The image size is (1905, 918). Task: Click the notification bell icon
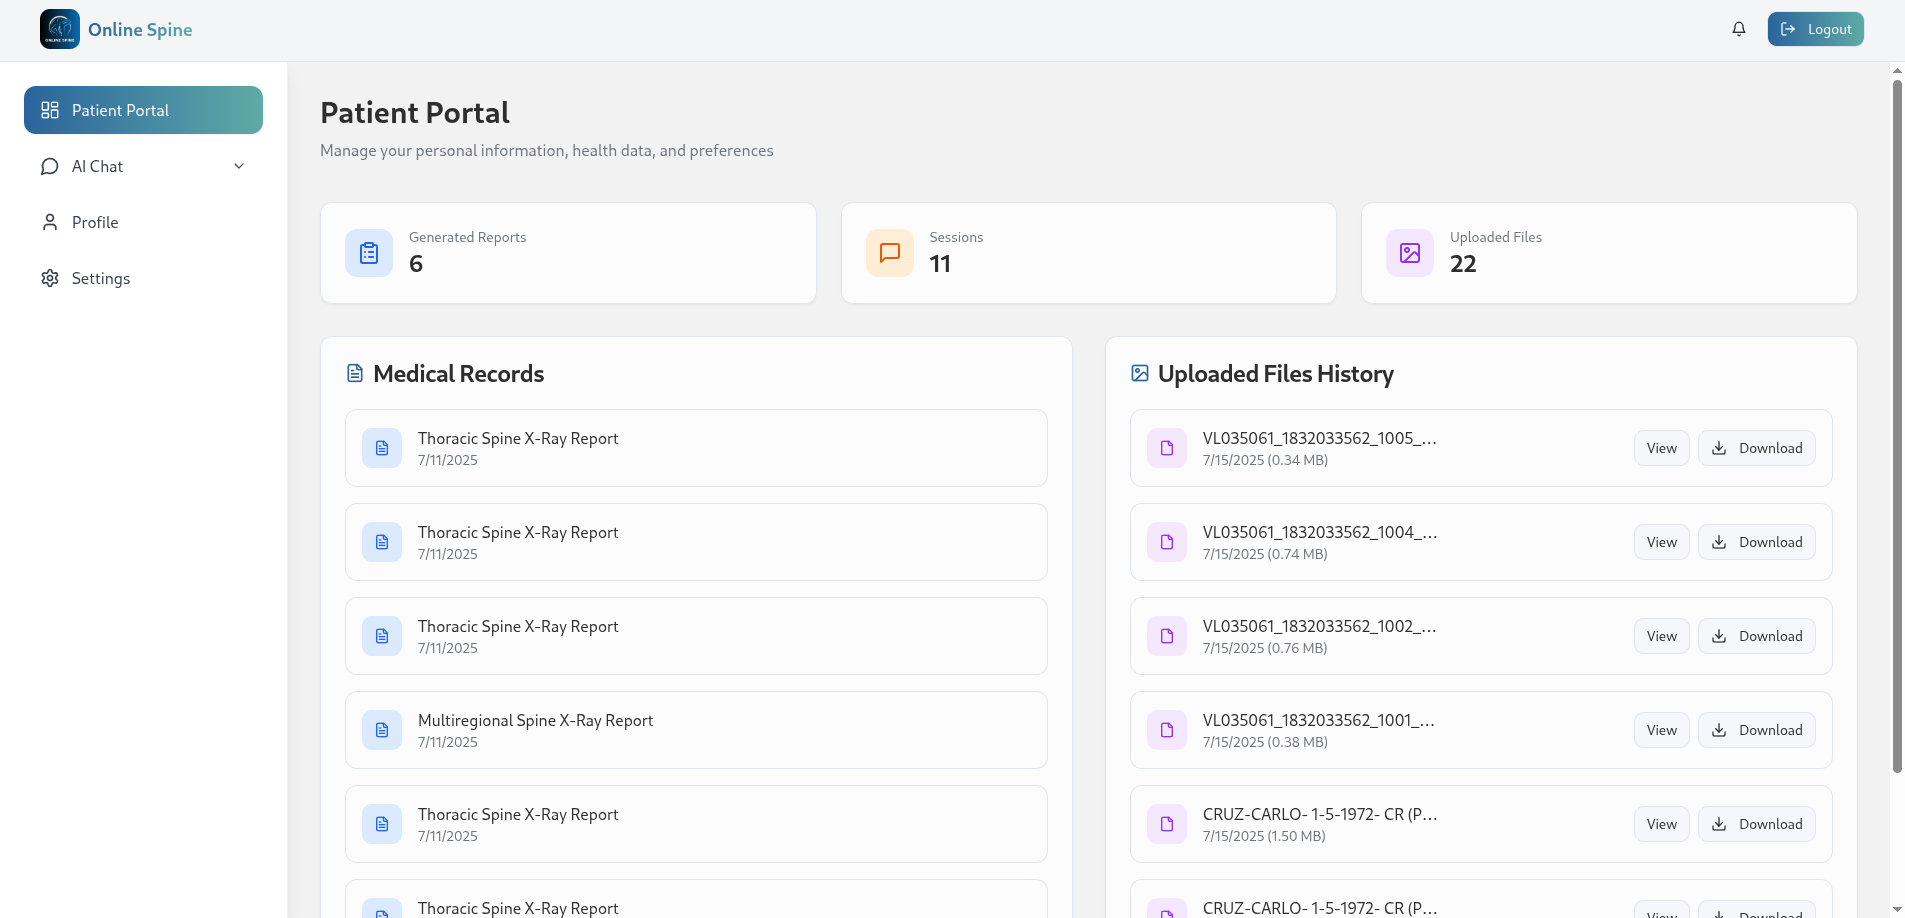[x=1739, y=29]
